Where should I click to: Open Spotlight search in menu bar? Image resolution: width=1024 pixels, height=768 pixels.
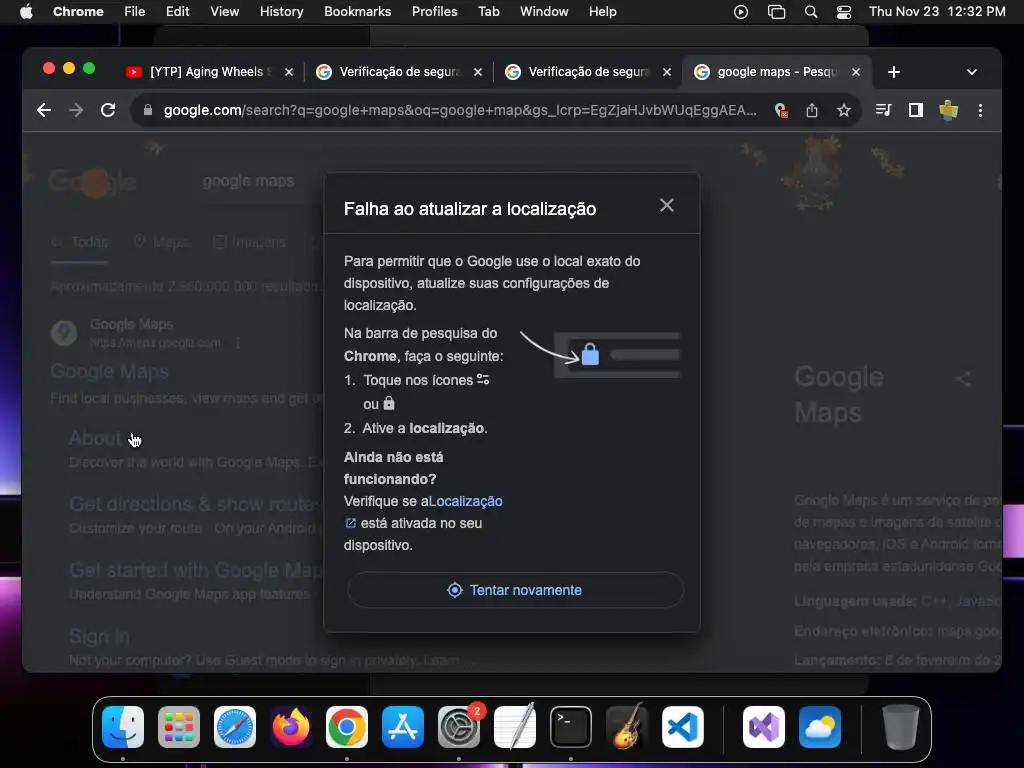tap(810, 12)
